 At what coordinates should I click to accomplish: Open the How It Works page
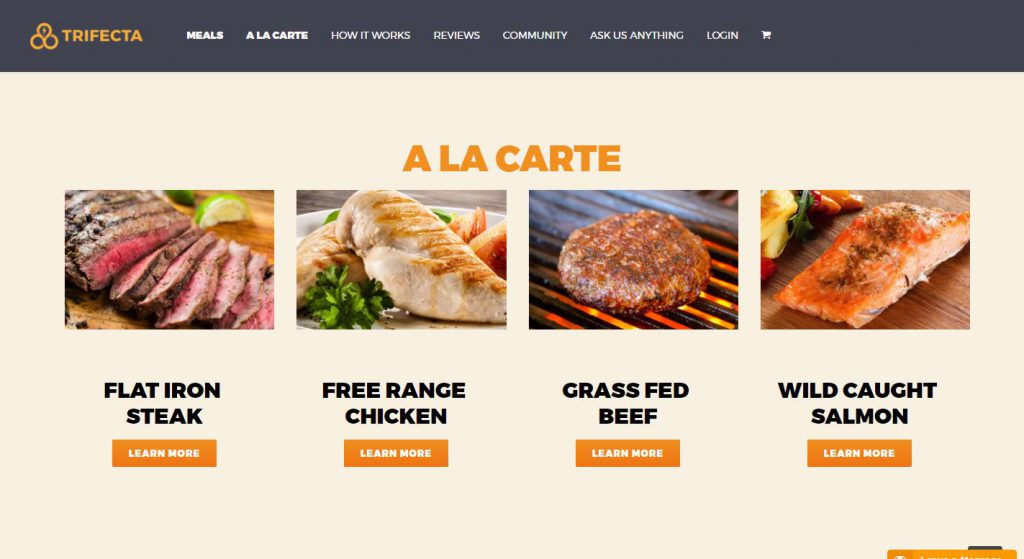370,35
